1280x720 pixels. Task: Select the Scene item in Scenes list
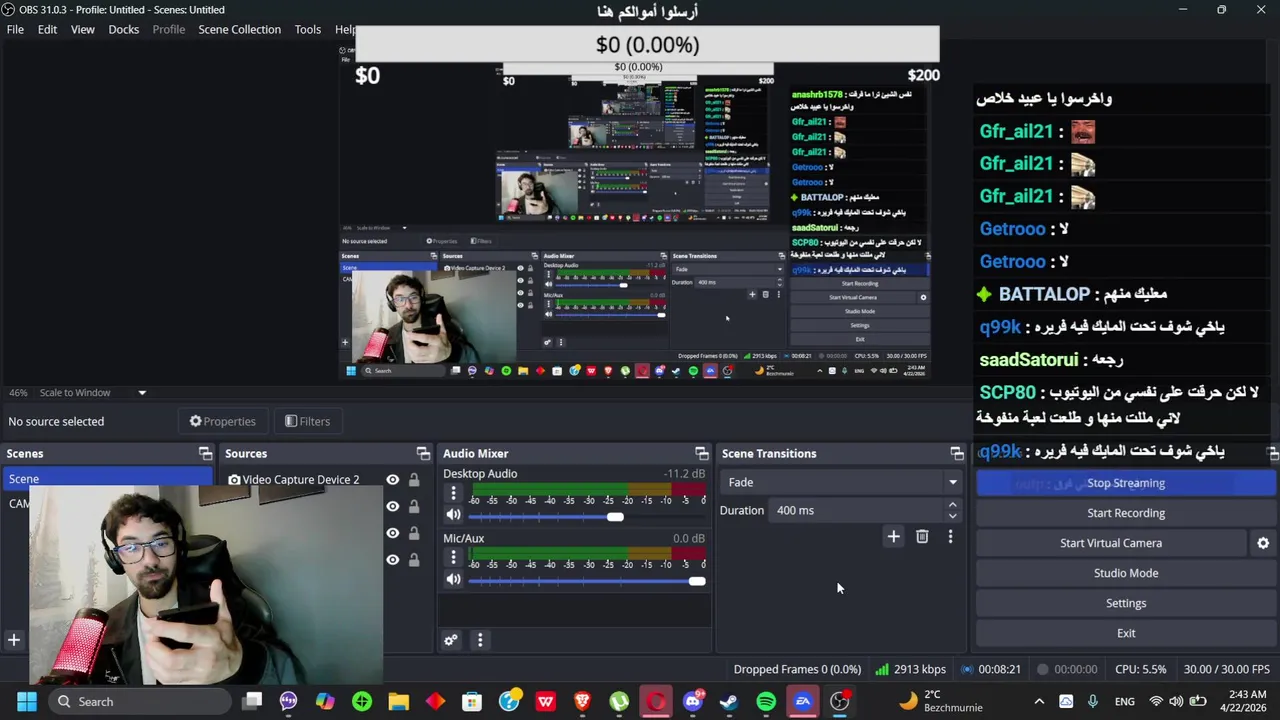pyautogui.click(x=107, y=479)
